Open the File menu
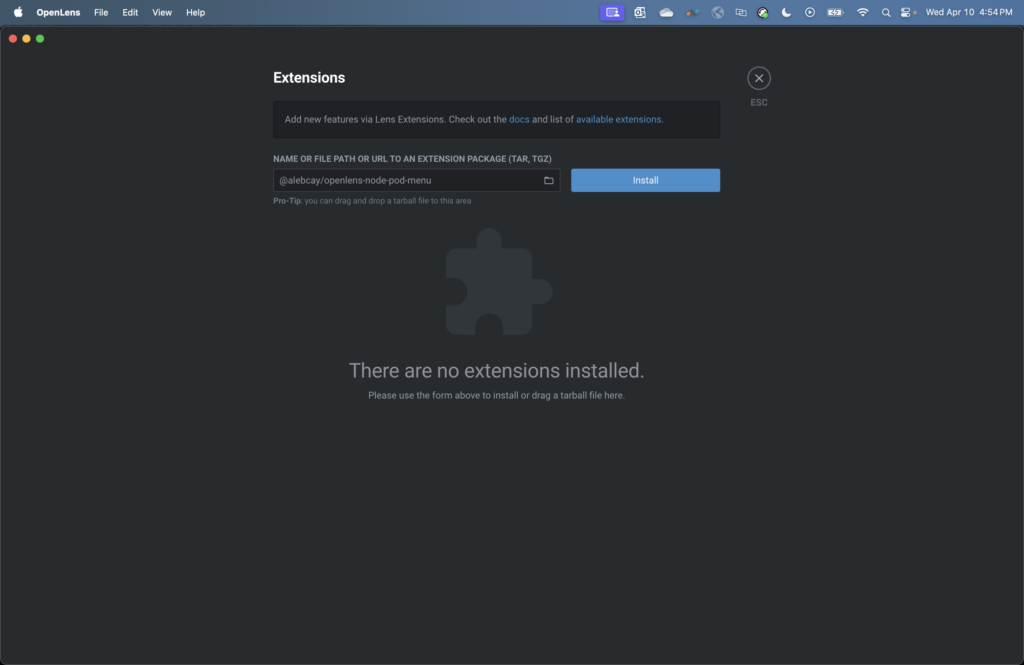This screenshot has width=1024, height=665. (101, 12)
